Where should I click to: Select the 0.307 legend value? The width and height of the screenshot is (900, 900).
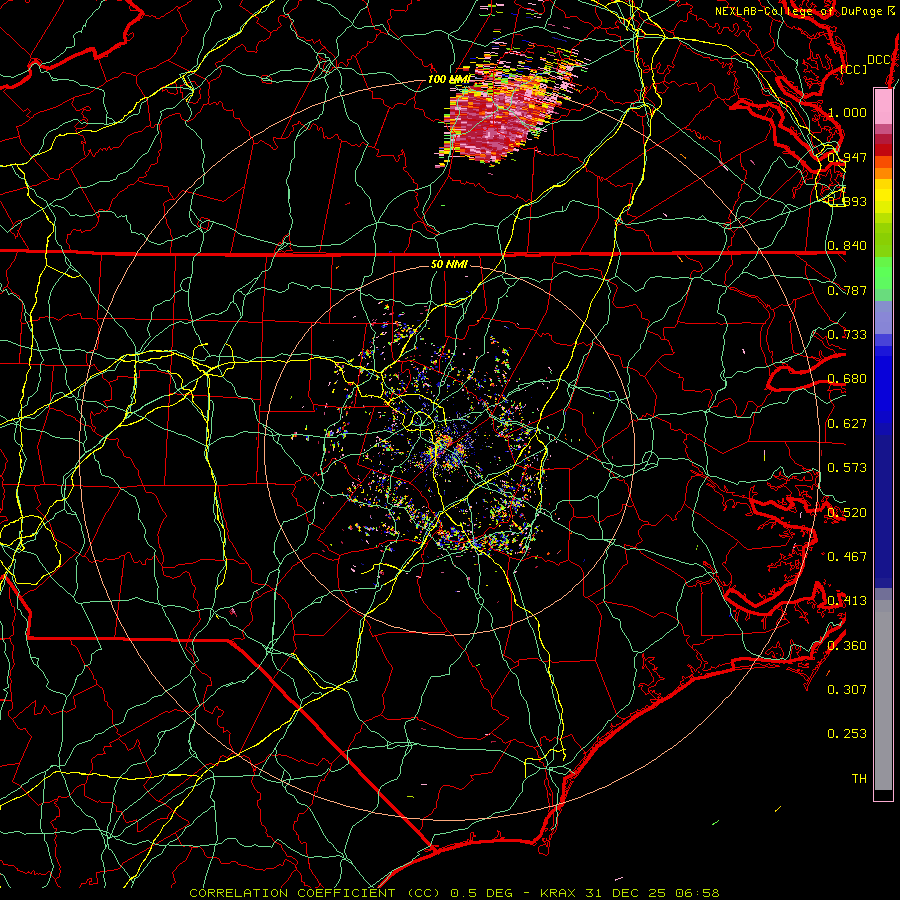click(x=847, y=690)
